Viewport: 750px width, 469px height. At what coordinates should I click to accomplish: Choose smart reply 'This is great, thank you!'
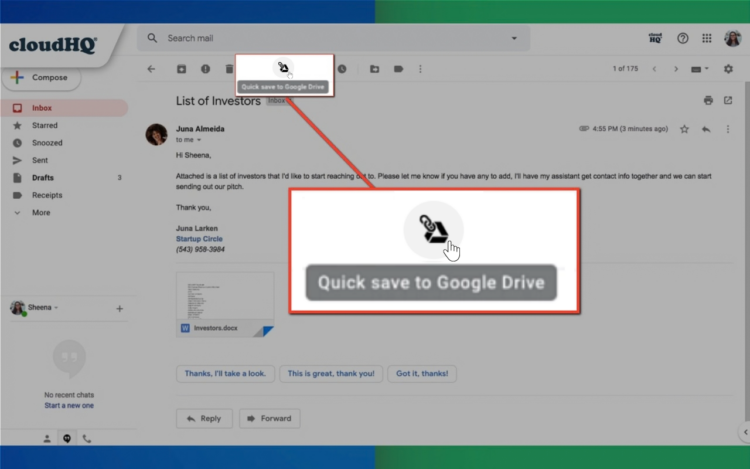(x=331, y=373)
